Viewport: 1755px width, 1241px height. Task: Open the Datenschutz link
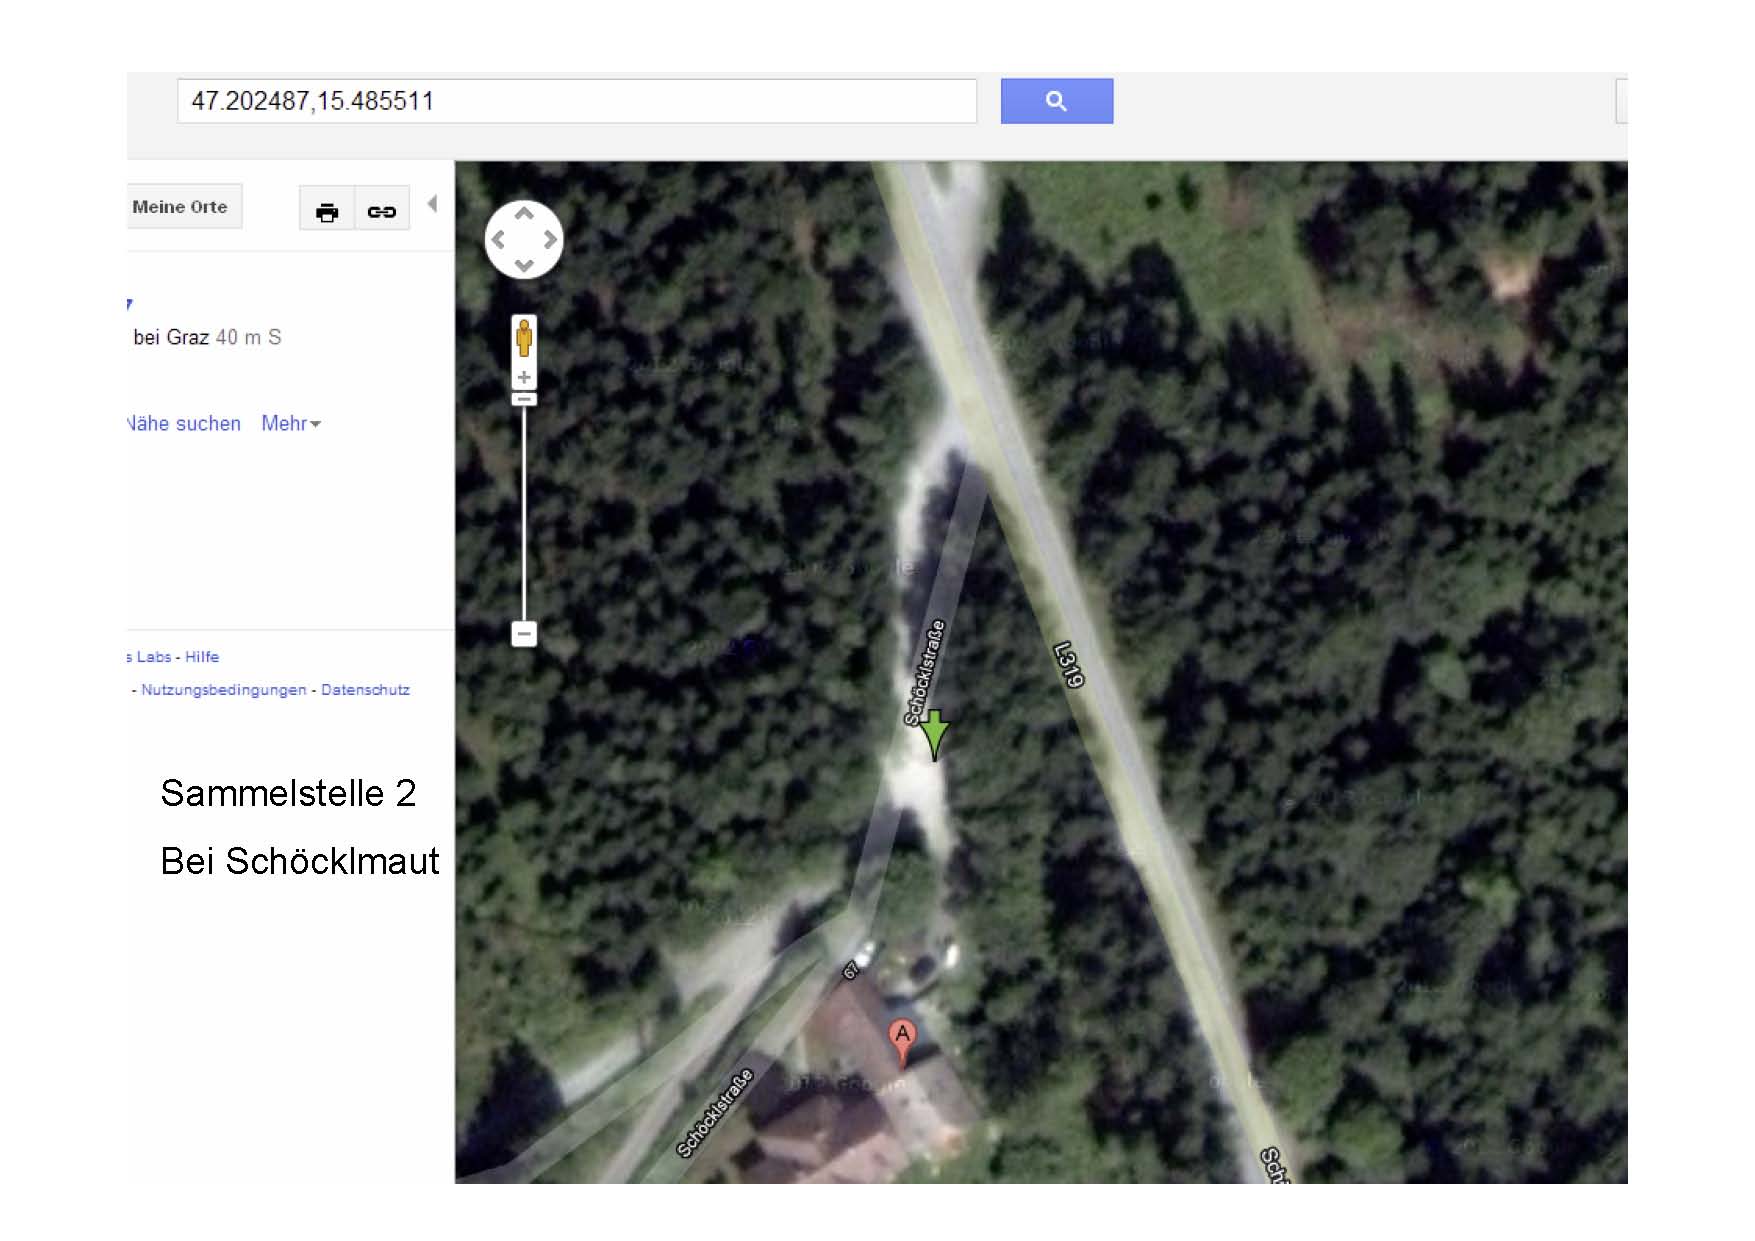point(365,690)
